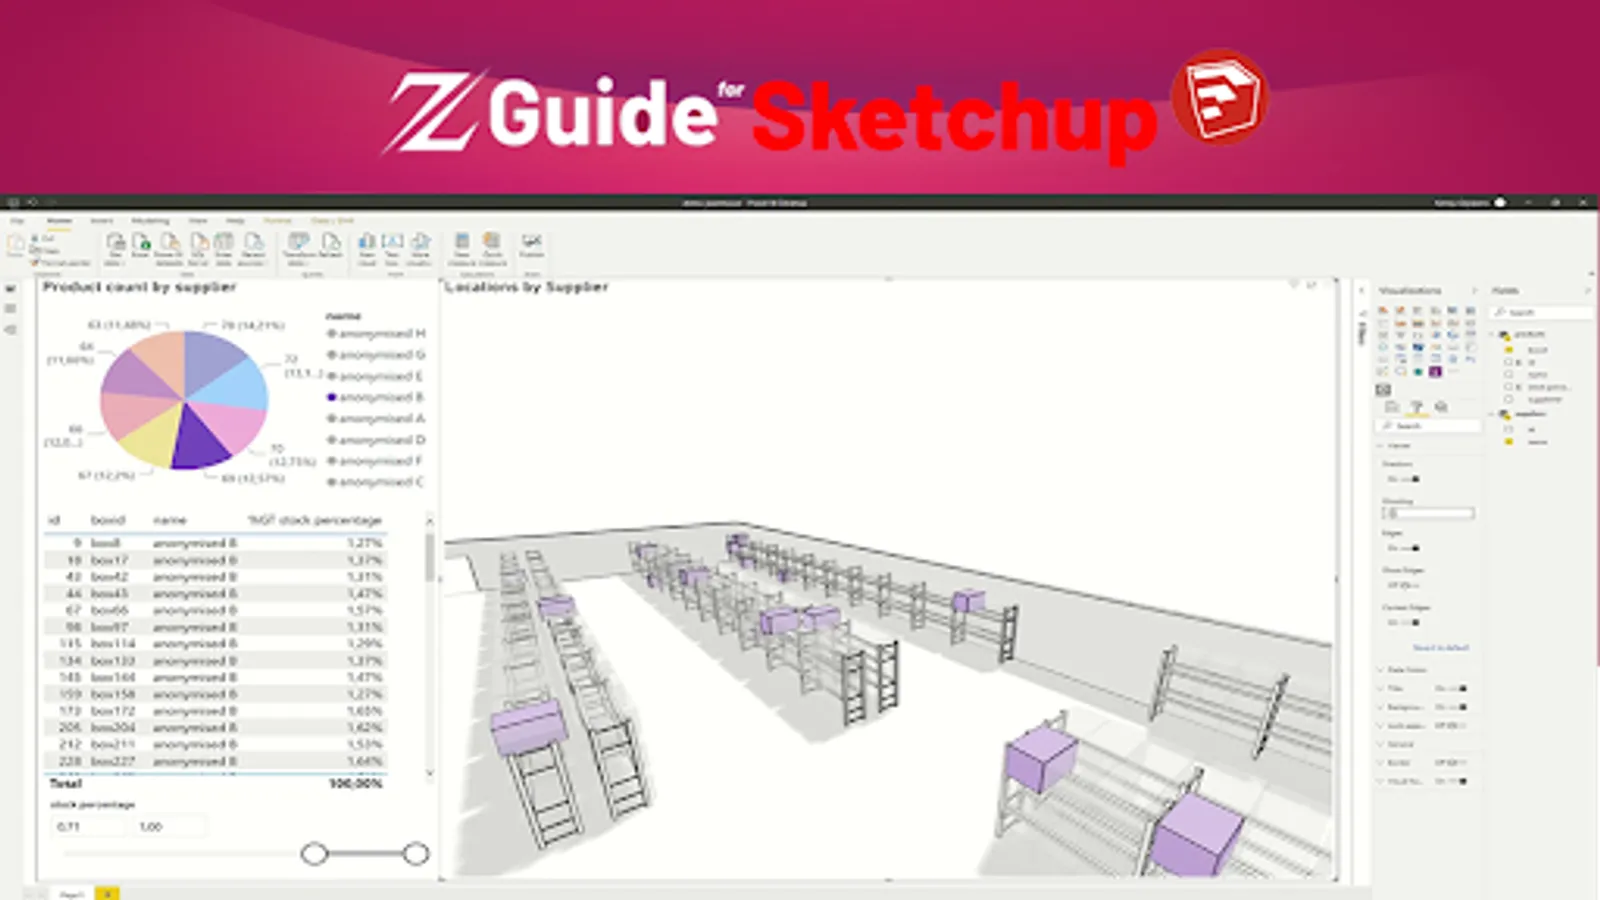Click Revert to default link
The image size is (1600, 900).
click(1440, 648)
